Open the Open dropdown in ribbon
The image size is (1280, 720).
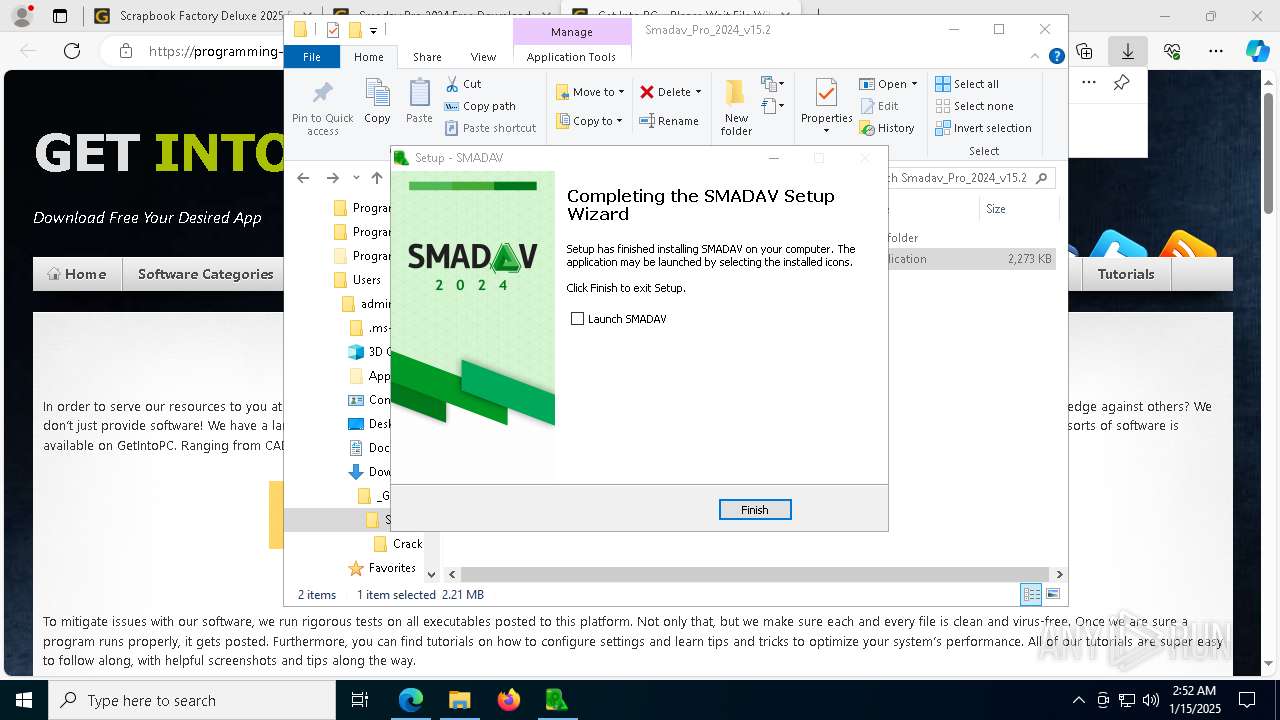(x=888, y=84)
